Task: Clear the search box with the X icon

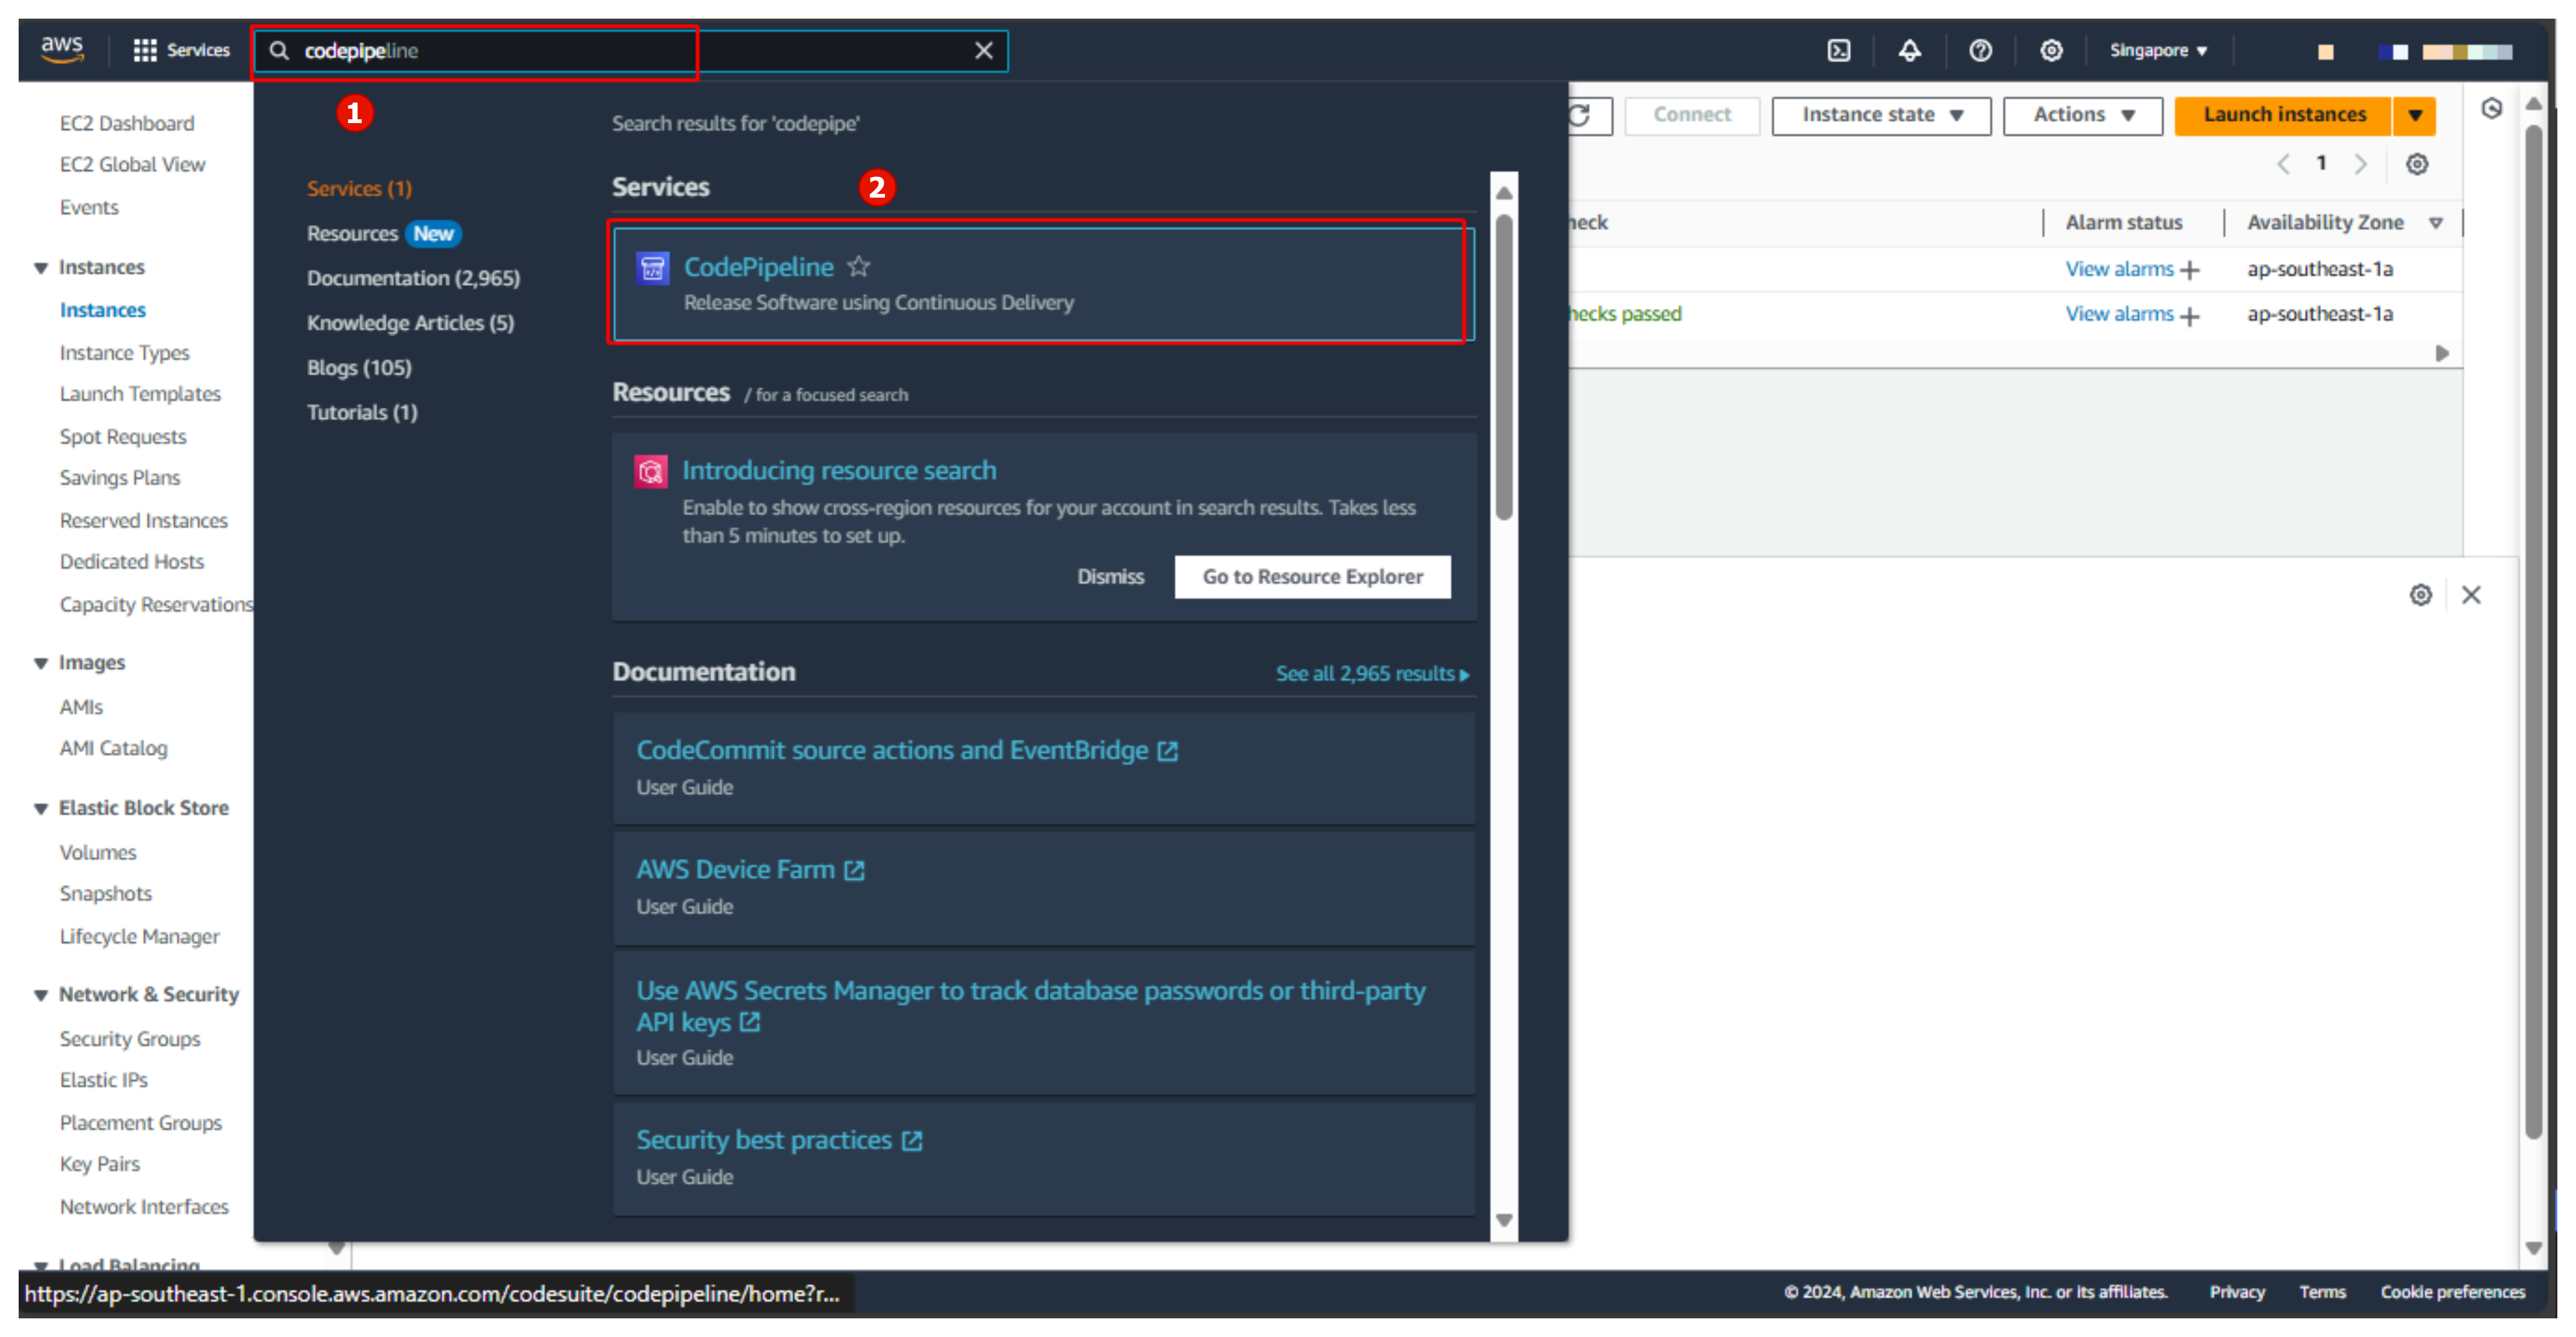Action: [x=983, y=50]
